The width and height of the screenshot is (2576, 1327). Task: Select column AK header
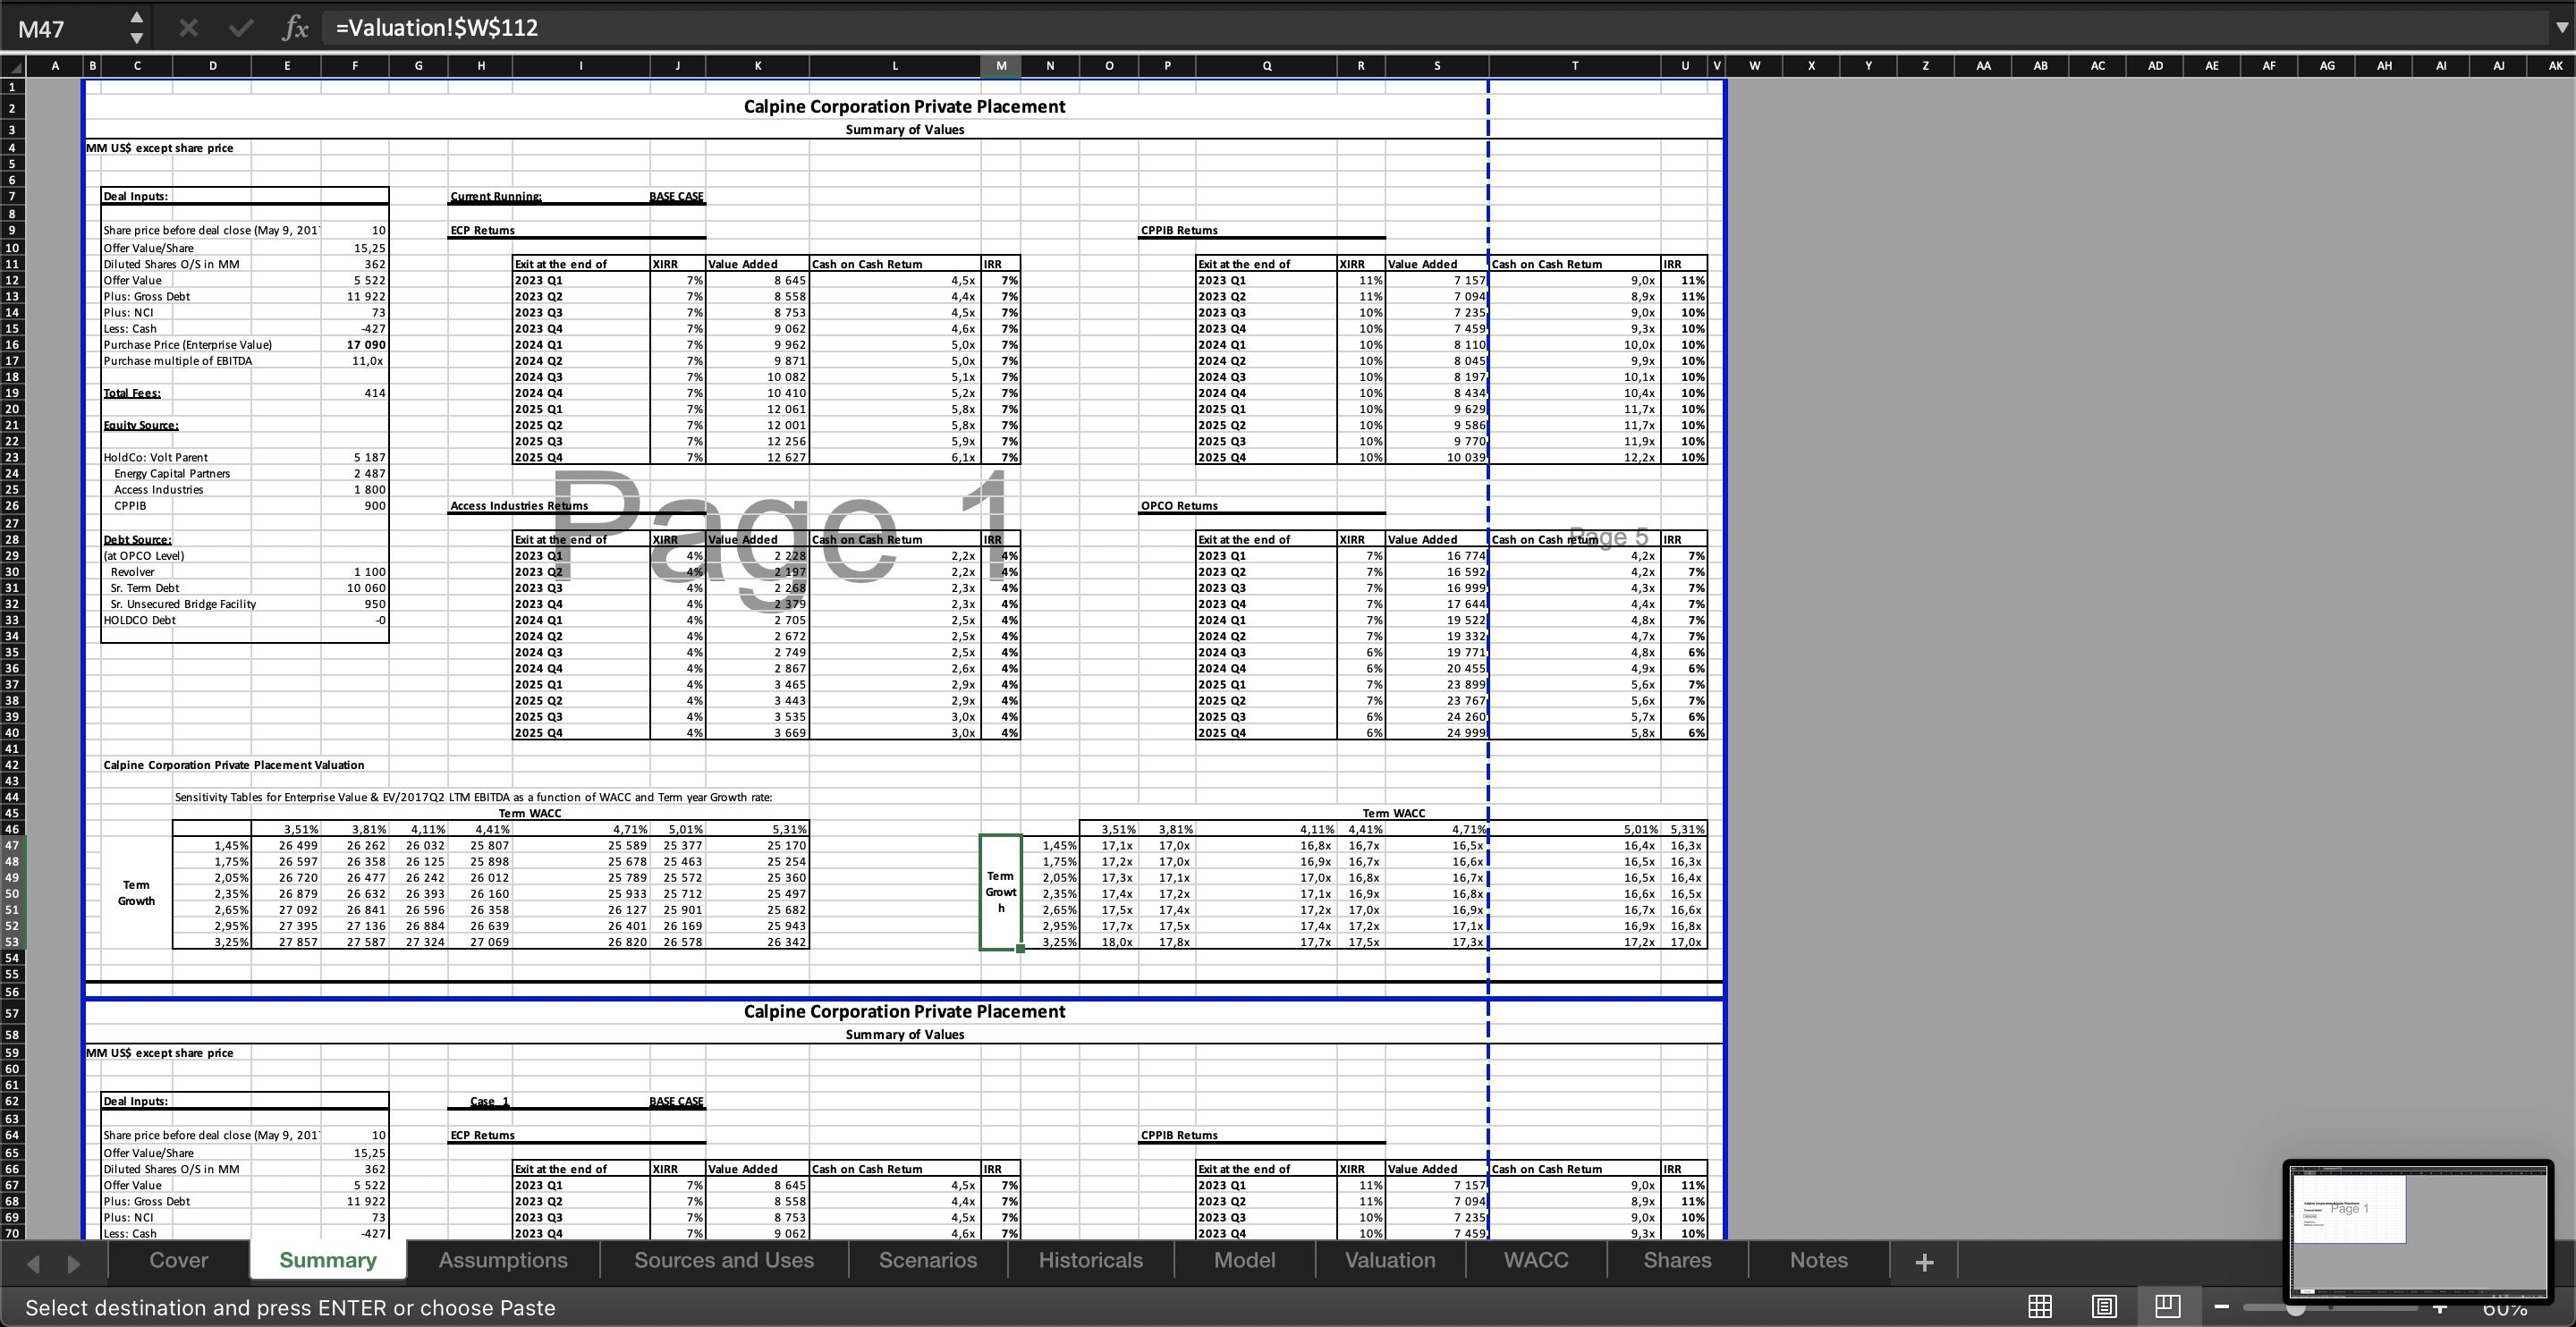coord(2556,66)
